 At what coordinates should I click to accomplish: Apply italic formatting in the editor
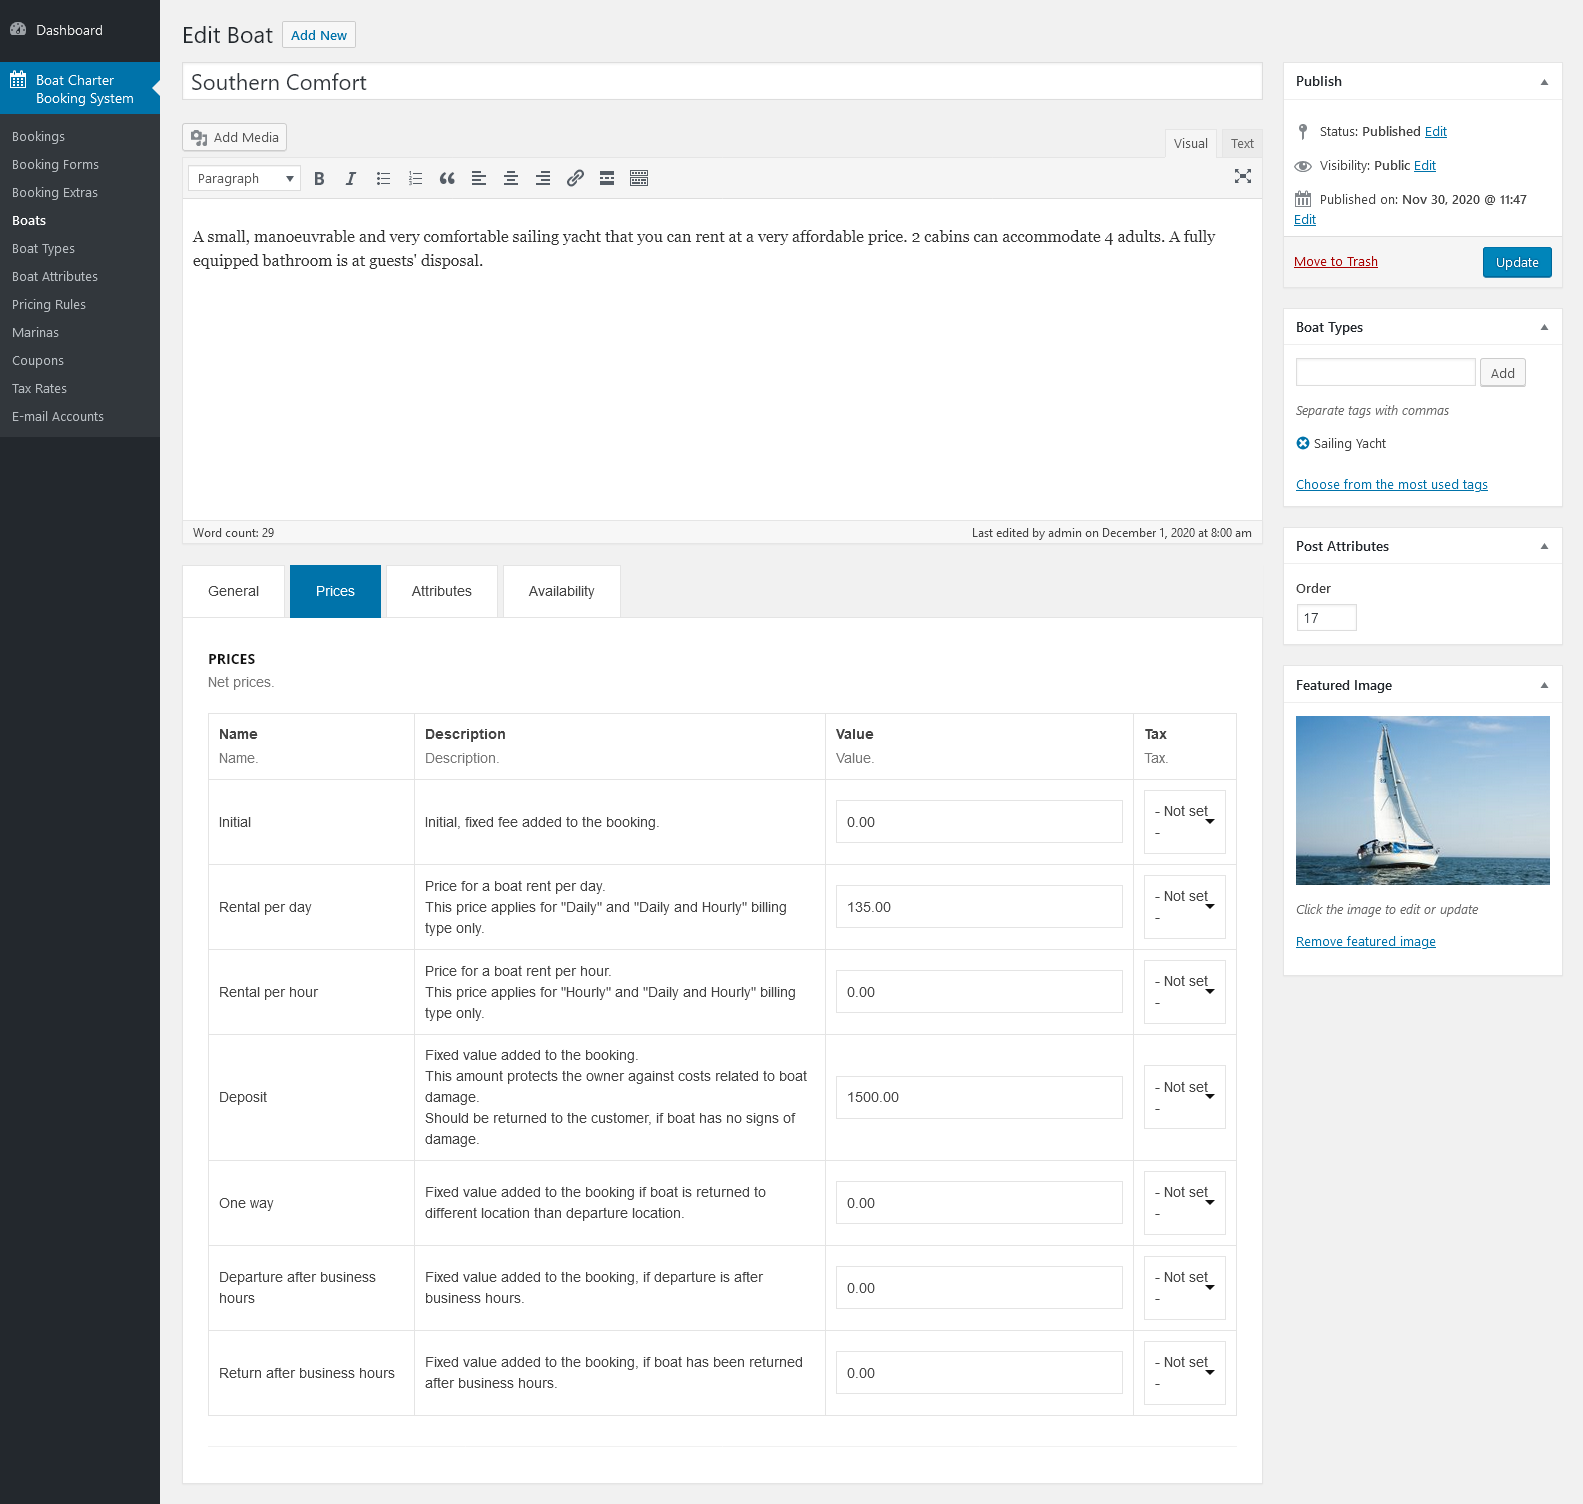click(x=351, y=178)
